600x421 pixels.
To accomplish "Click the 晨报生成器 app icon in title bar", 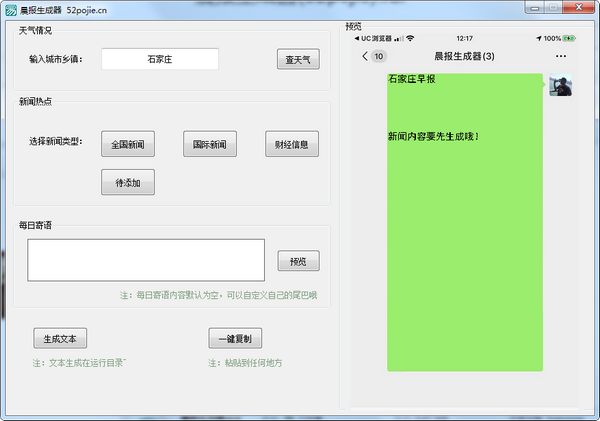I will click(11, 8).
